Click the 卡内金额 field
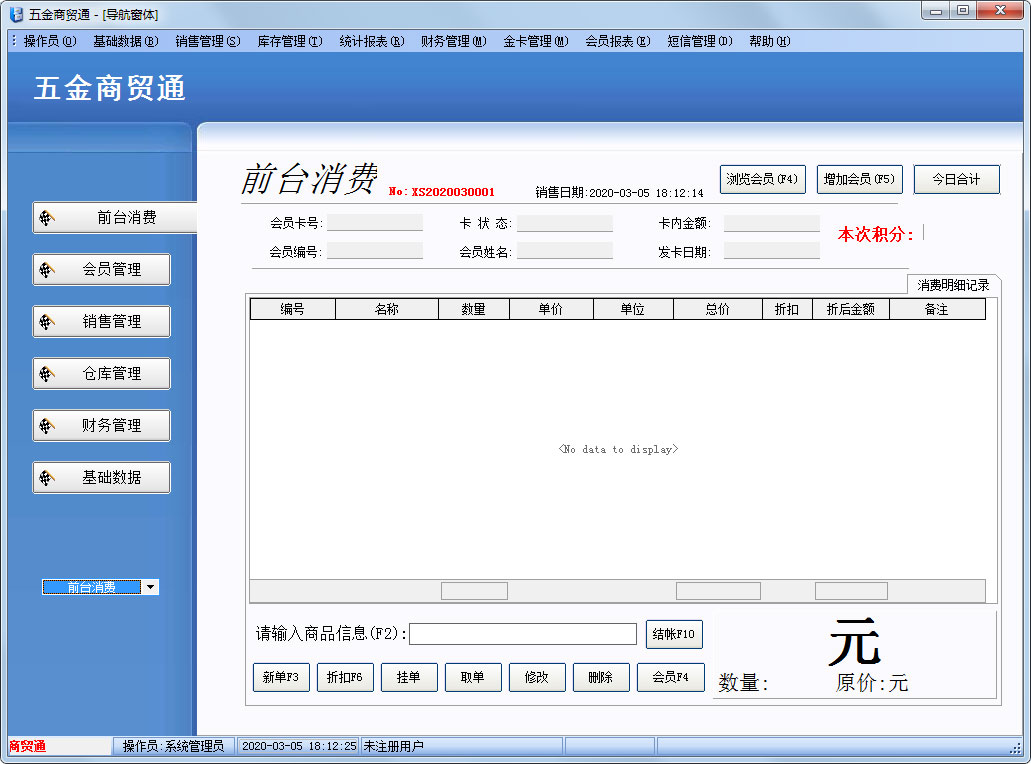The height and width of the screenshot is (764, 1031). coord(772,224)
